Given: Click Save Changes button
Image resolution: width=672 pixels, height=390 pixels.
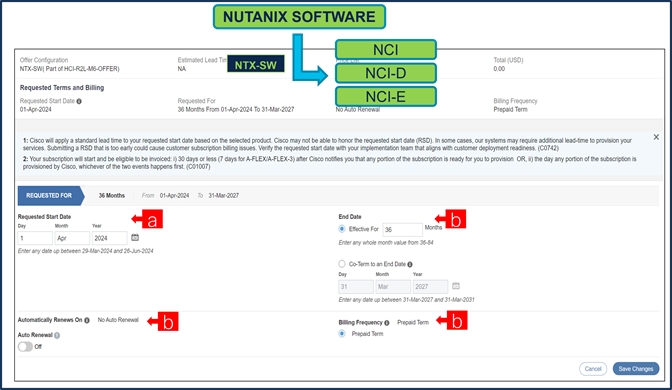Looking at the screenshot, I should (x=636, y=369).
